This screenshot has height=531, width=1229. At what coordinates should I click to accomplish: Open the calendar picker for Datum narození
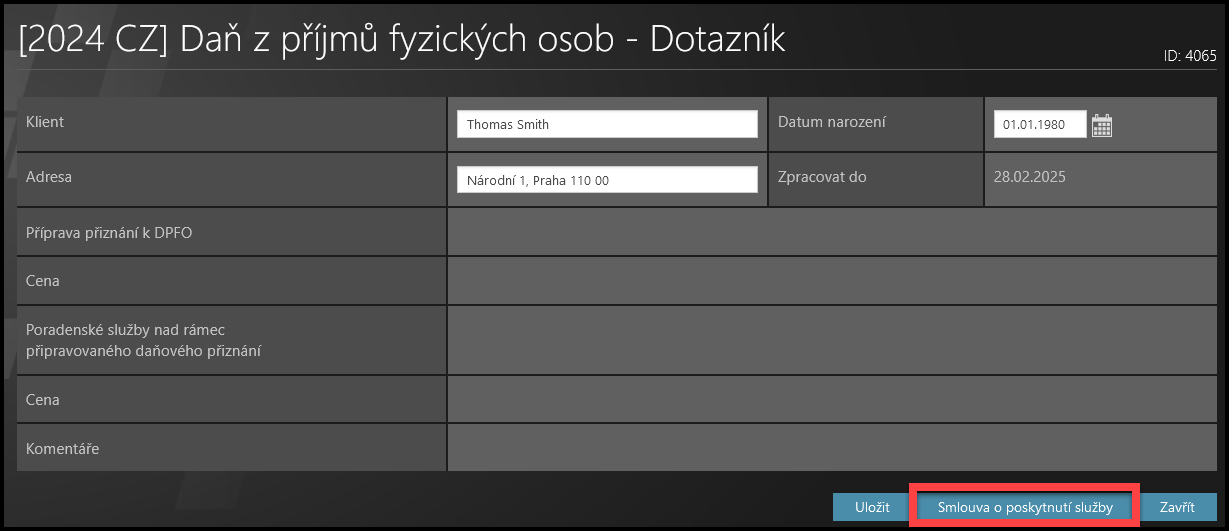click(x=1102, y=125)
